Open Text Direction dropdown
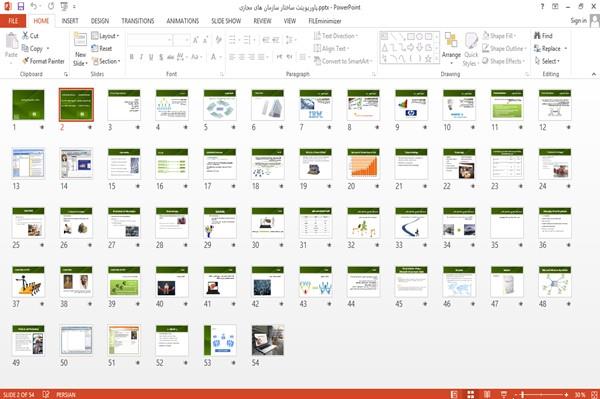 [336, 36]
